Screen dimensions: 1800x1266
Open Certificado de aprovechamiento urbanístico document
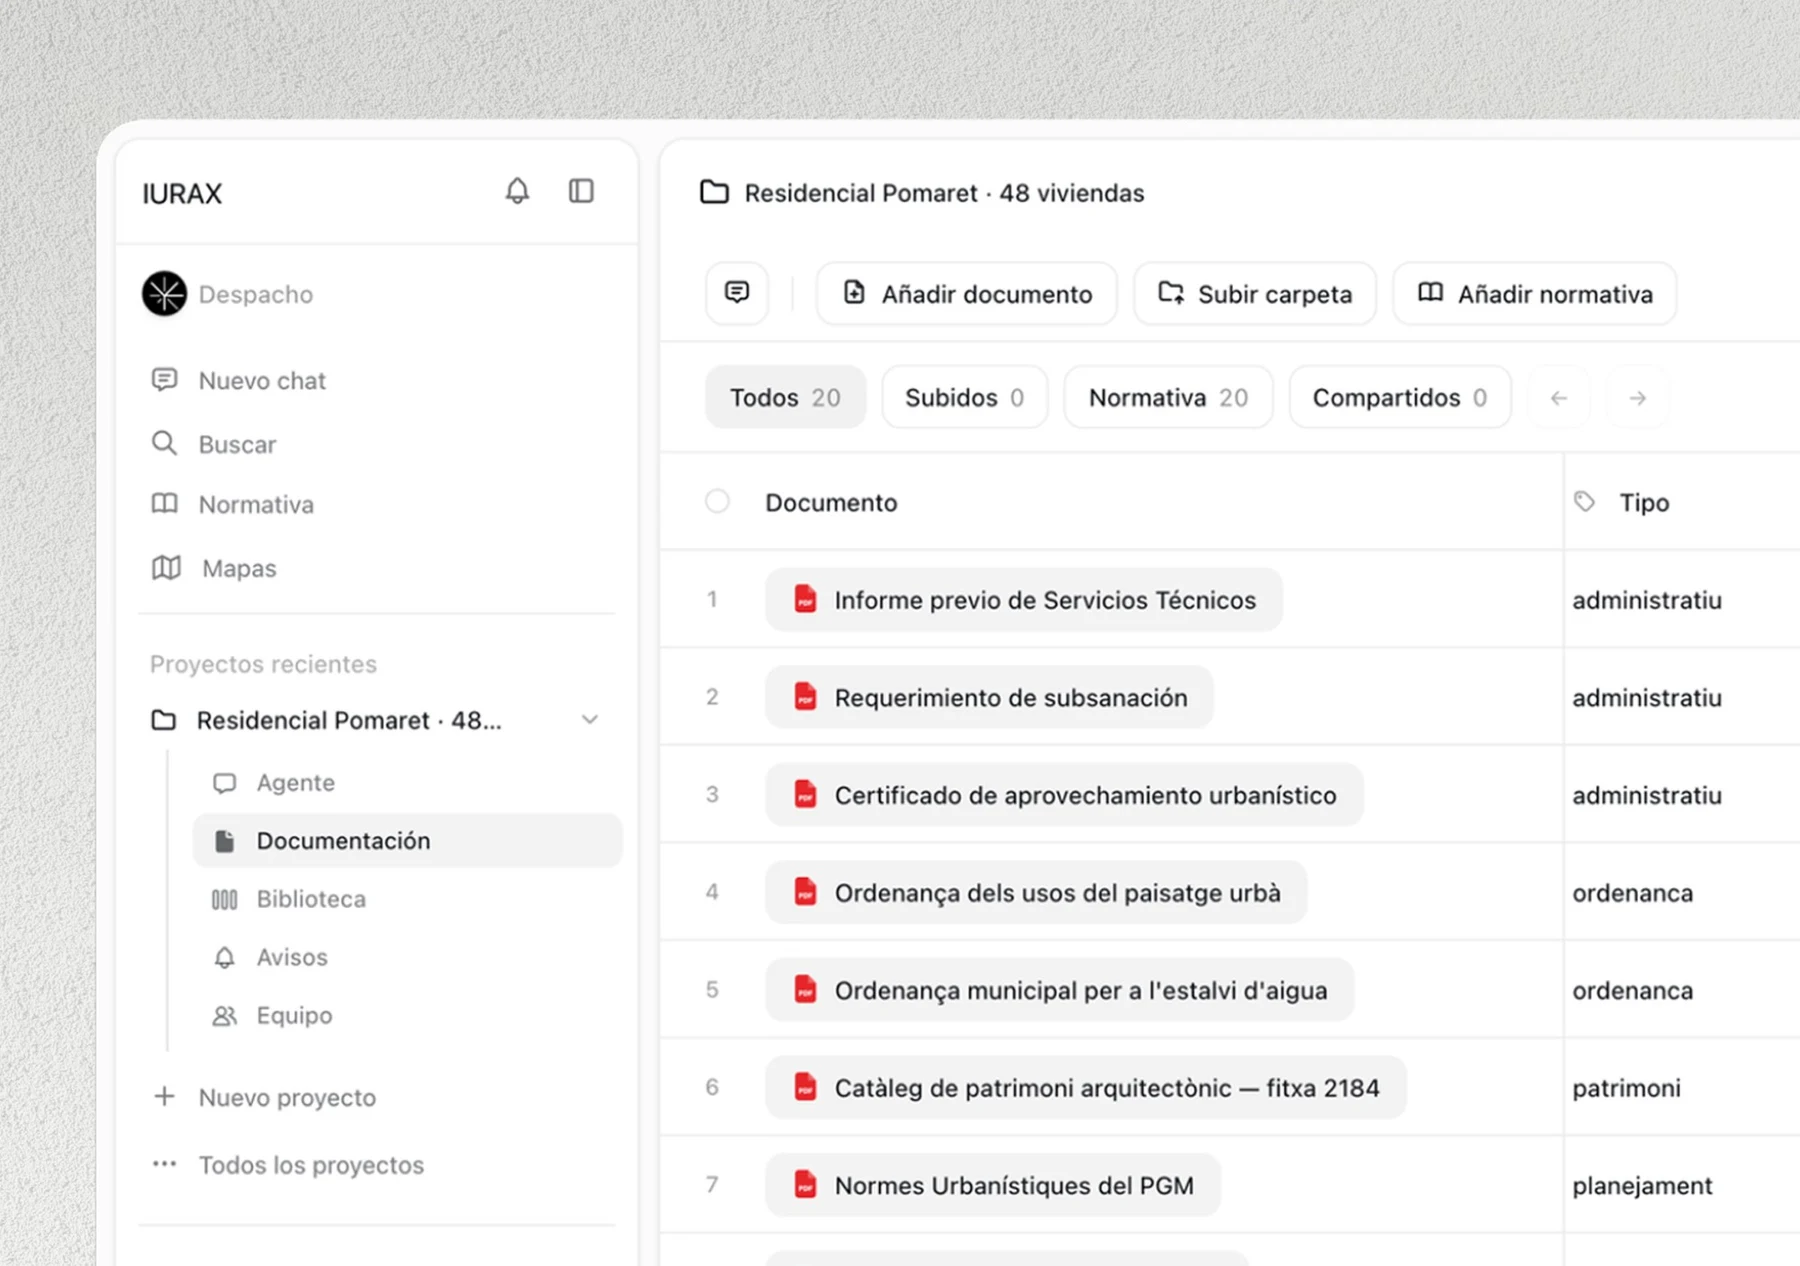tap(1064, 794)
